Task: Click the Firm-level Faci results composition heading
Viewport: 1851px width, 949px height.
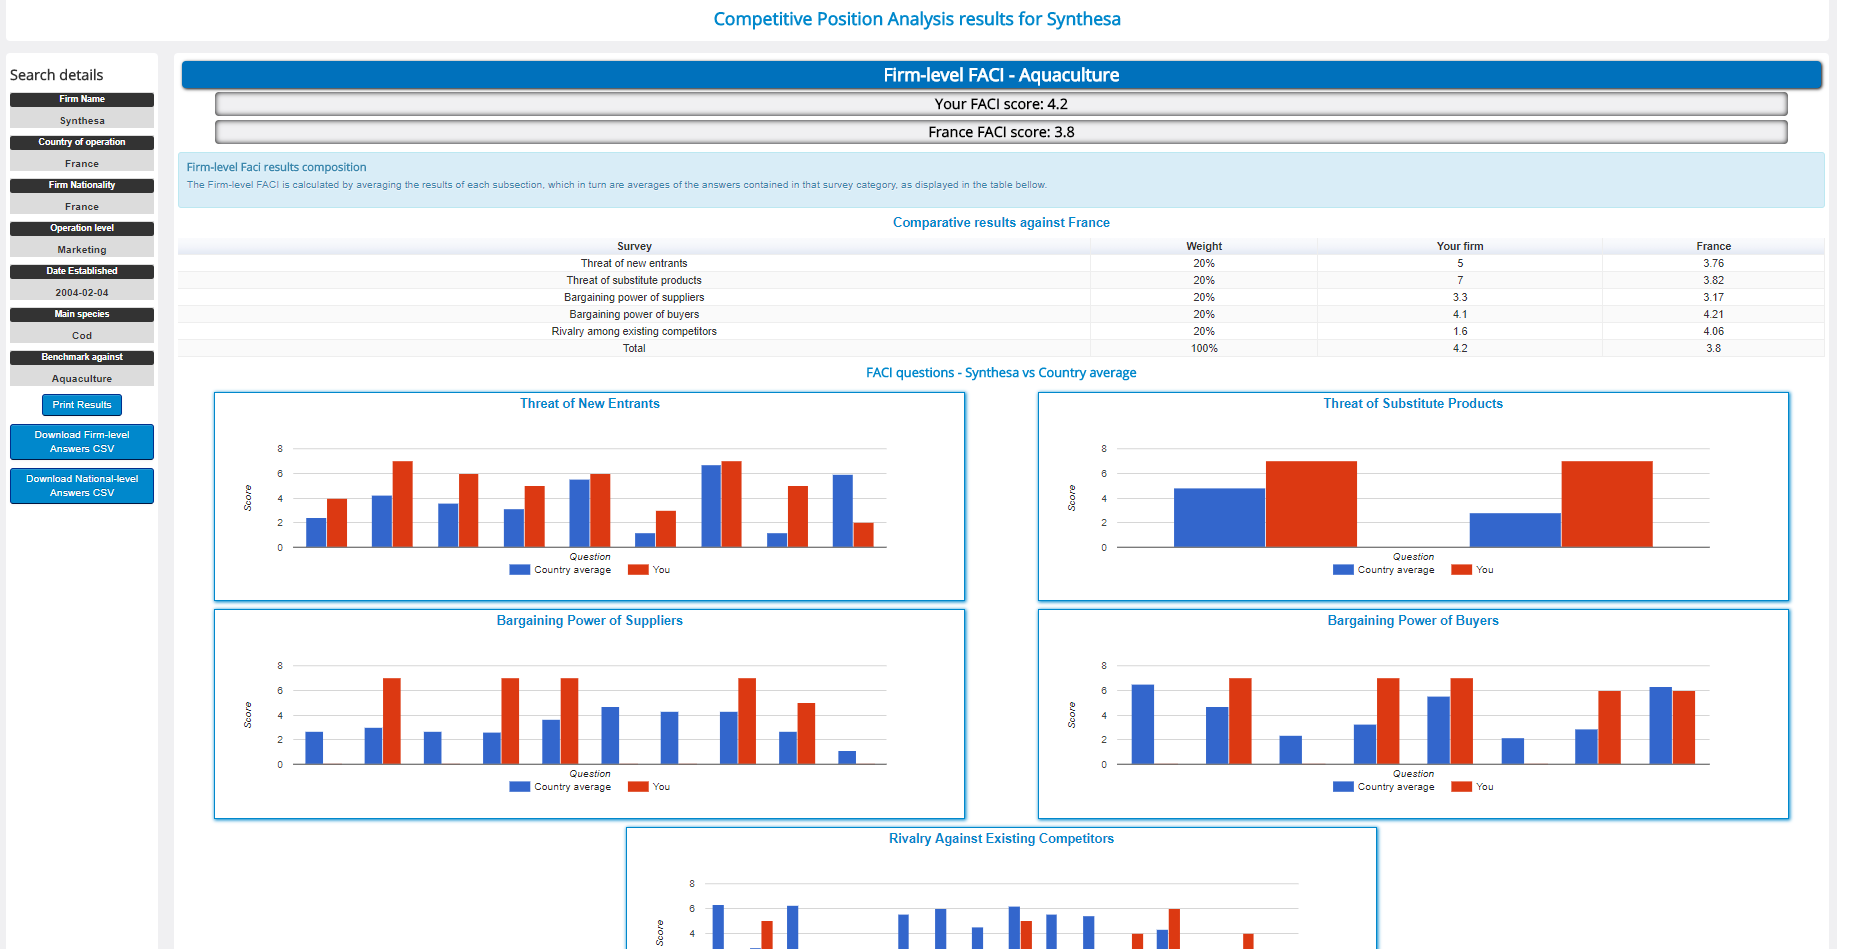Action: 276,167
